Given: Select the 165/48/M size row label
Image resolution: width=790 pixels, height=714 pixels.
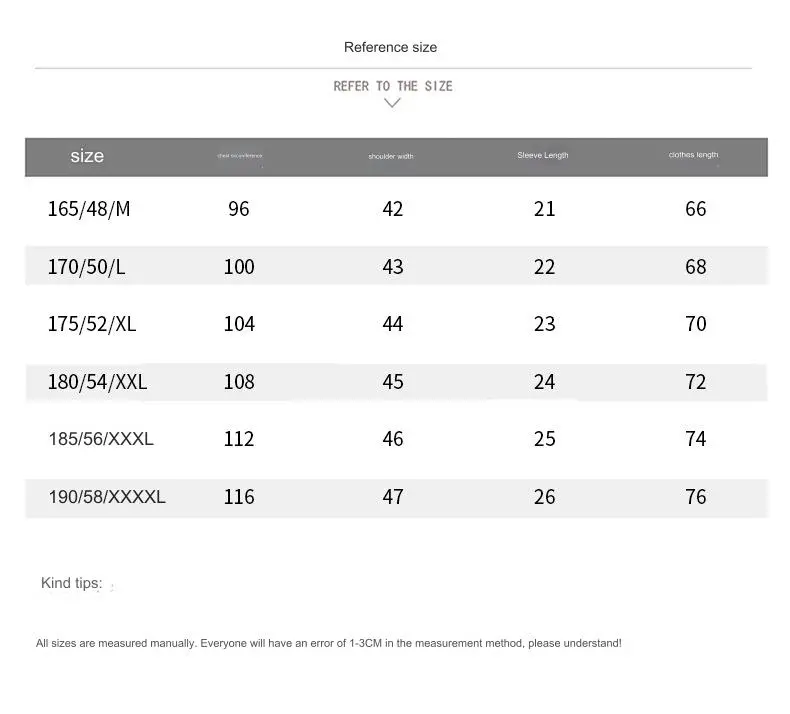Looking at the screenshot, I should (89, 209).
